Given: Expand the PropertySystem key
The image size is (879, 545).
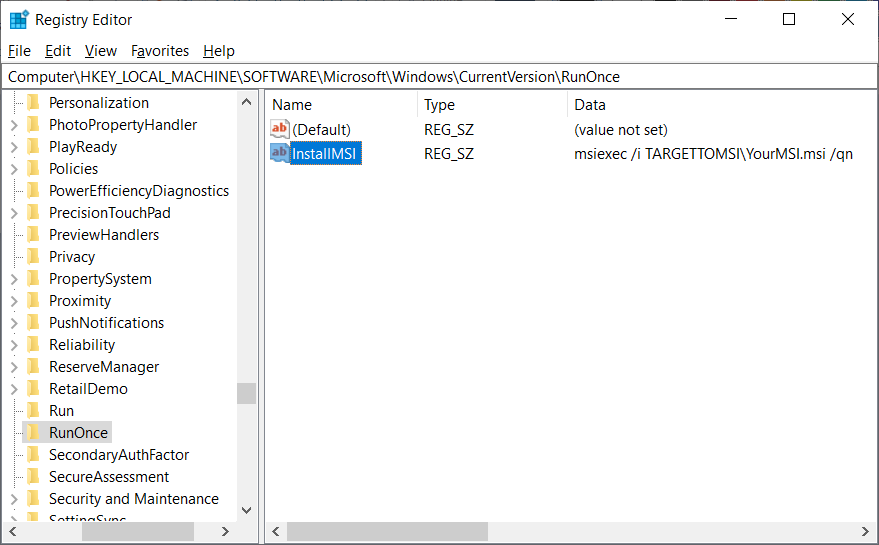Looking at the screenshot, I should (x=15, y=279).
